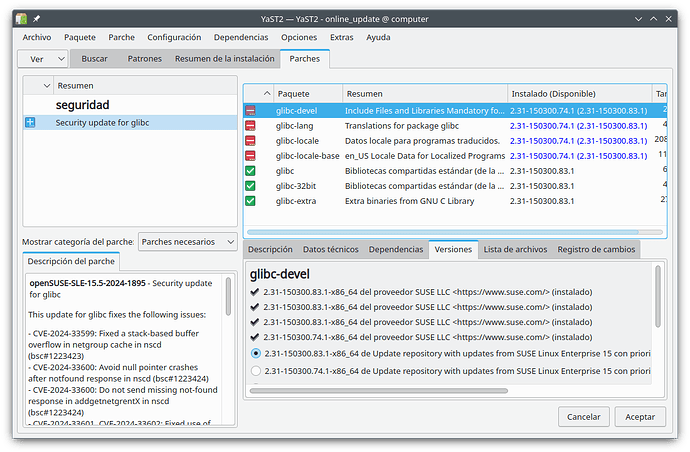This screenshot has width=690, height=452.
Task: Click the Instalado (Disponible) column header
Action: (x=579, y=92)
